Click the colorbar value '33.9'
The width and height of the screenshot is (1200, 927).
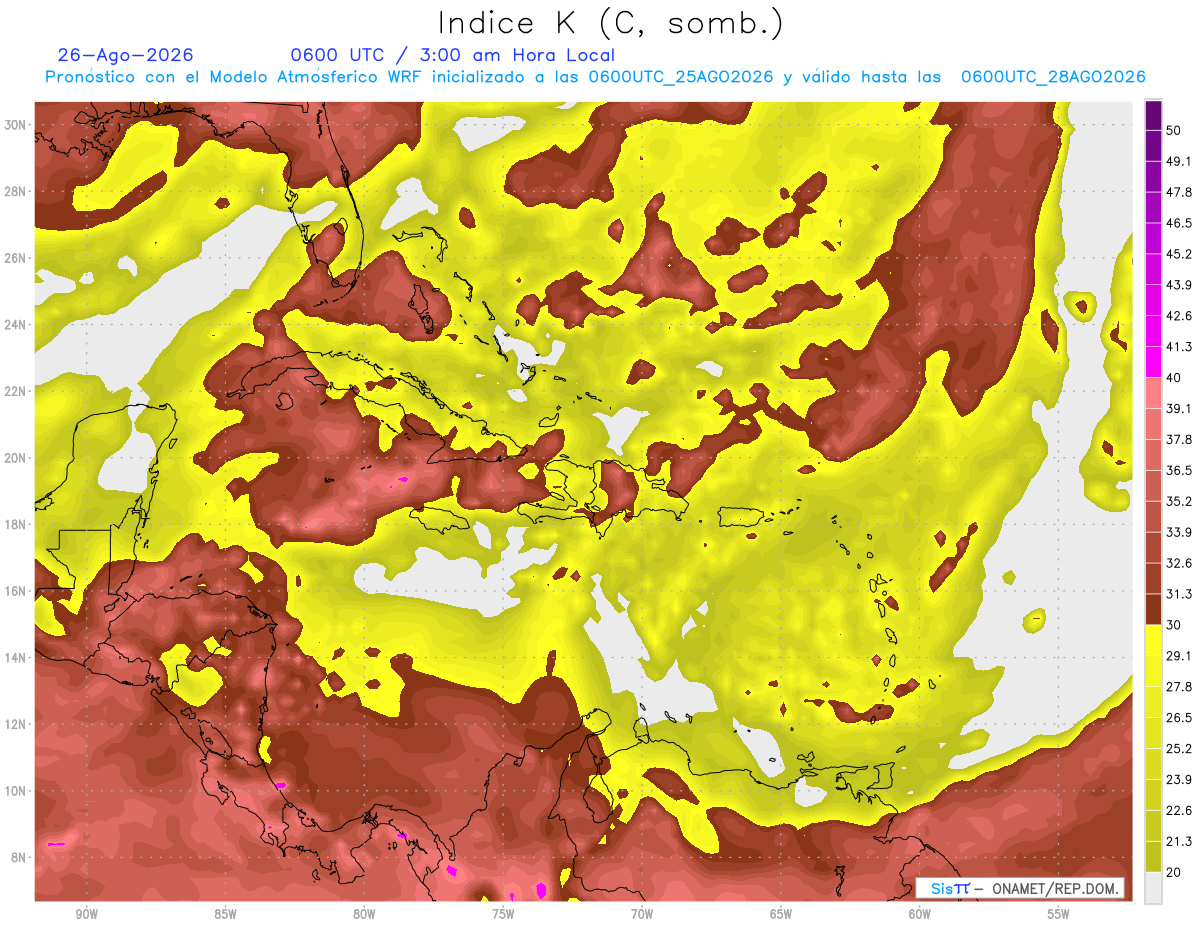click(1178, 532)
